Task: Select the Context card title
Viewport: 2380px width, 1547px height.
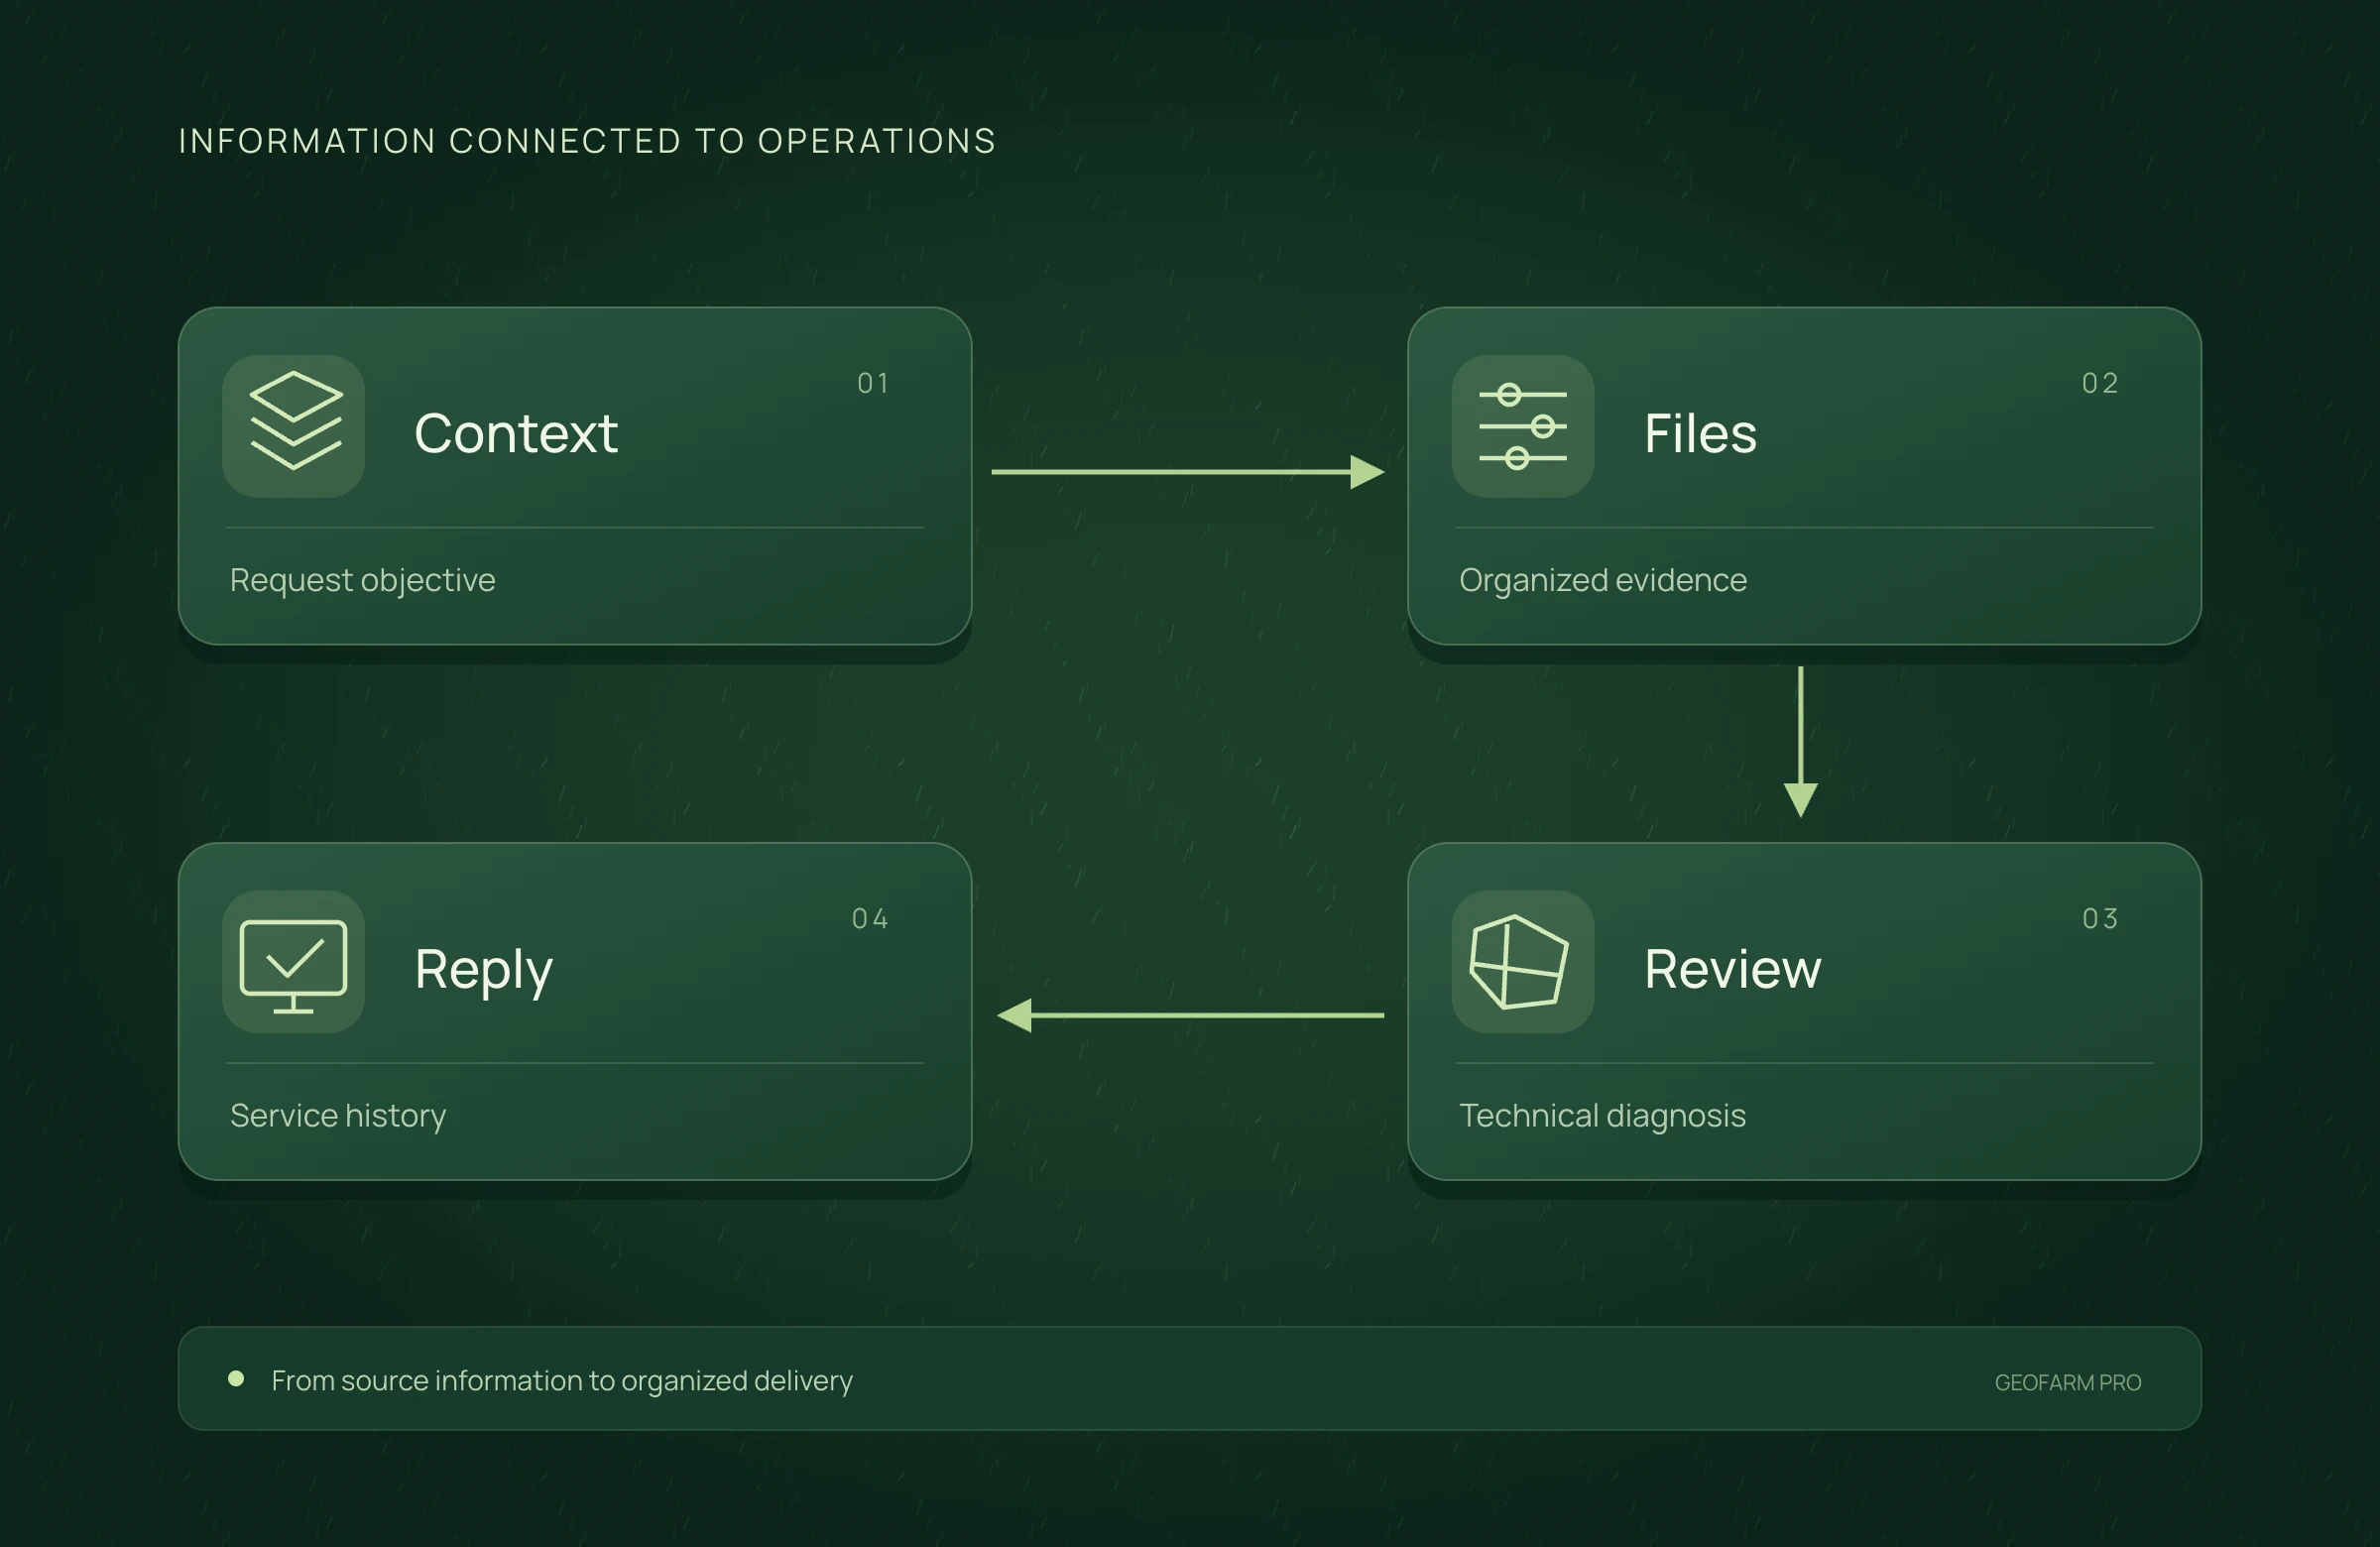Action: (516, 434)
